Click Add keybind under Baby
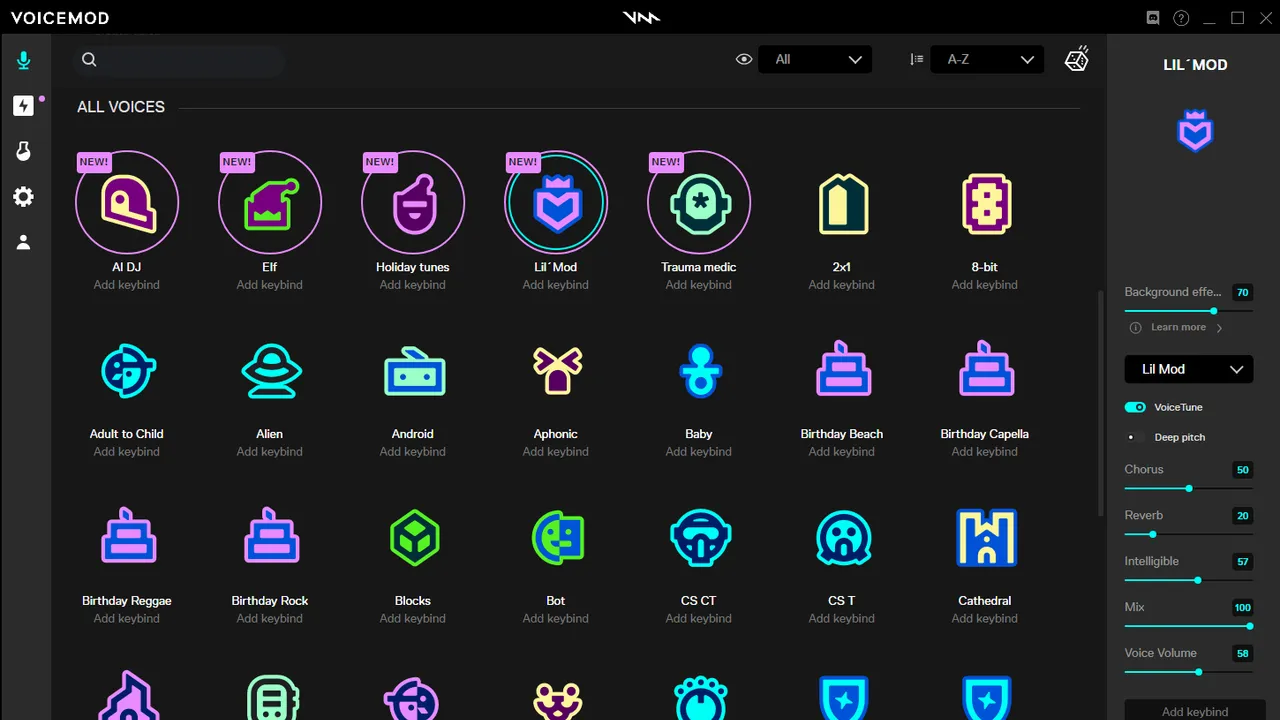Viewport: 1280px width, 720px height. 699,452
